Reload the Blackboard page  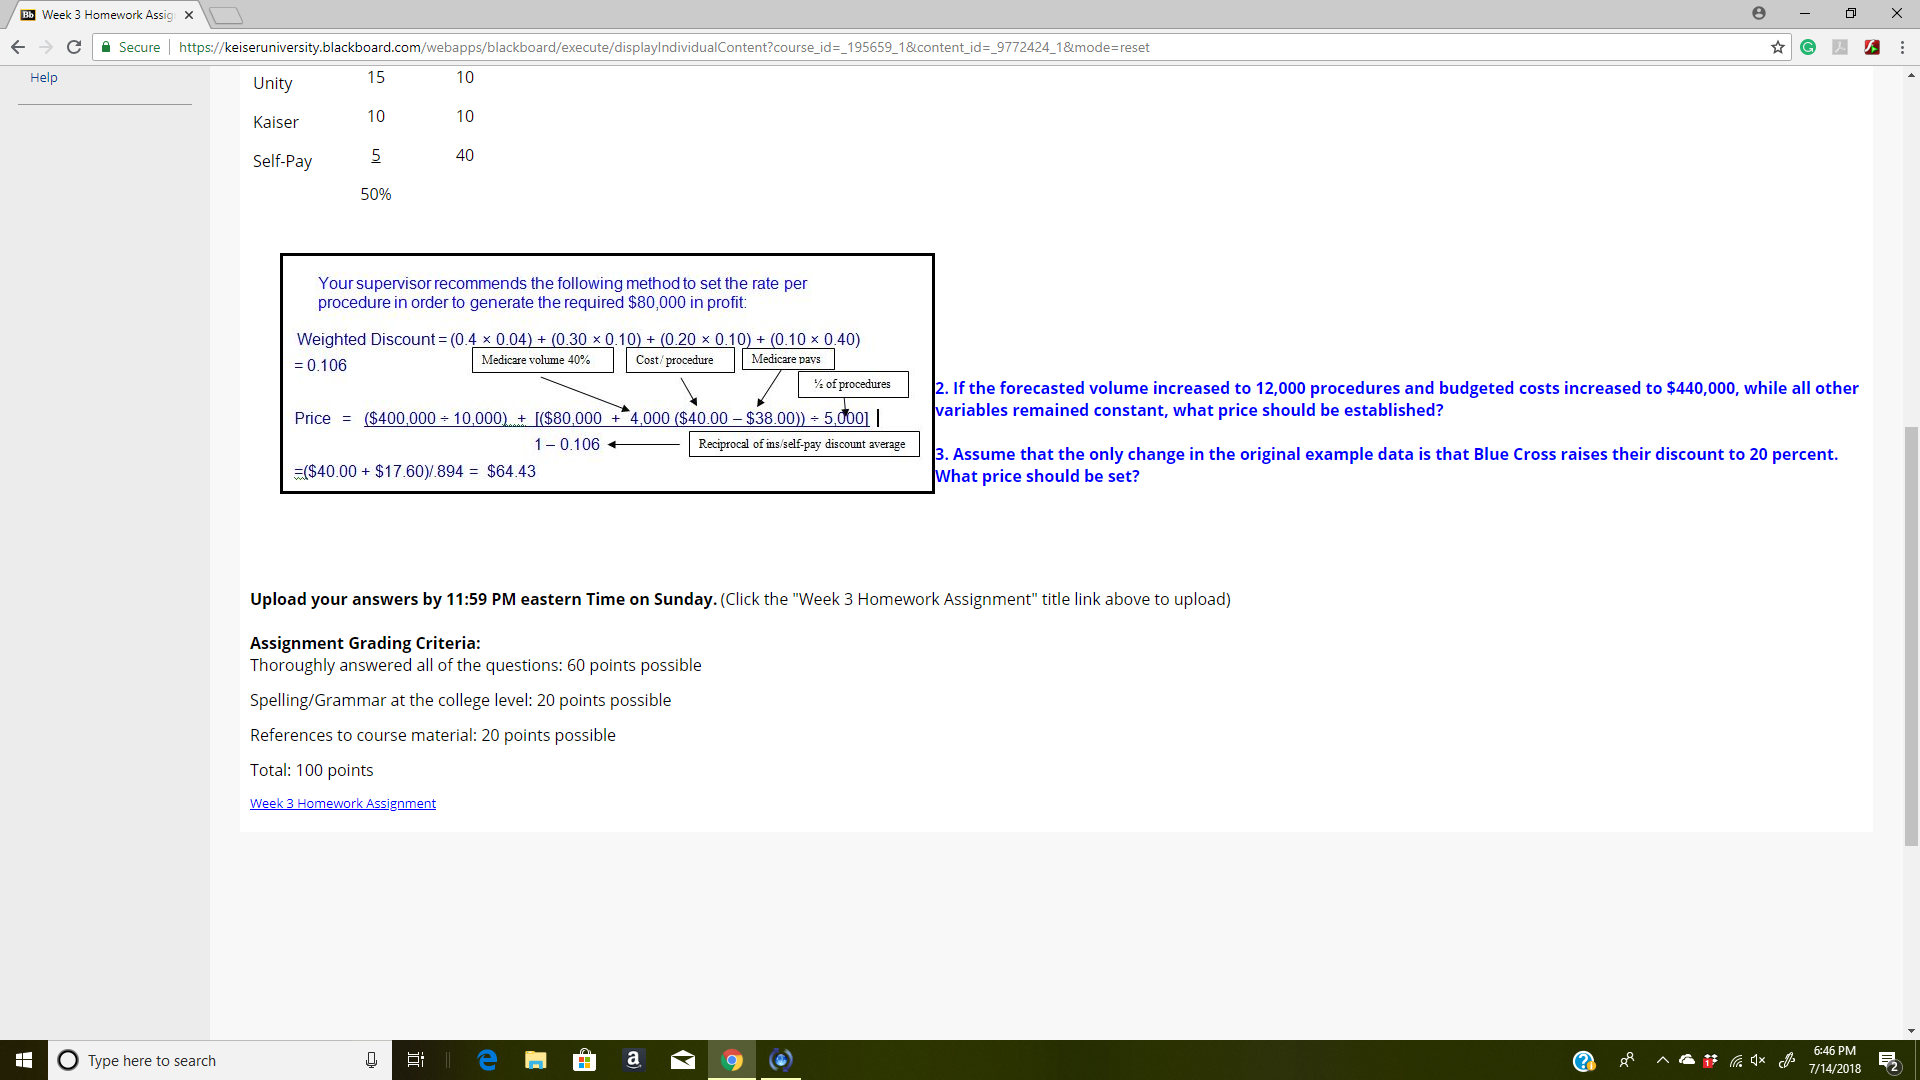click(74, 47)
